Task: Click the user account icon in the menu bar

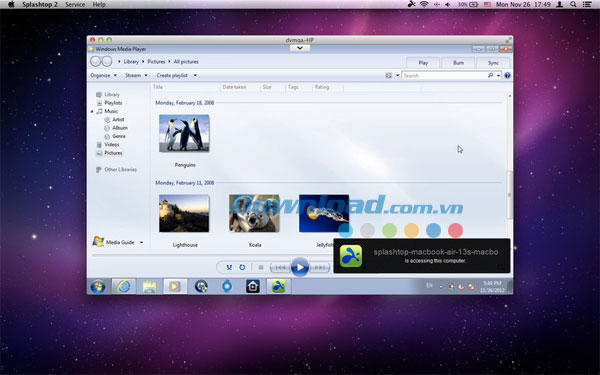Action: point(559,5)
